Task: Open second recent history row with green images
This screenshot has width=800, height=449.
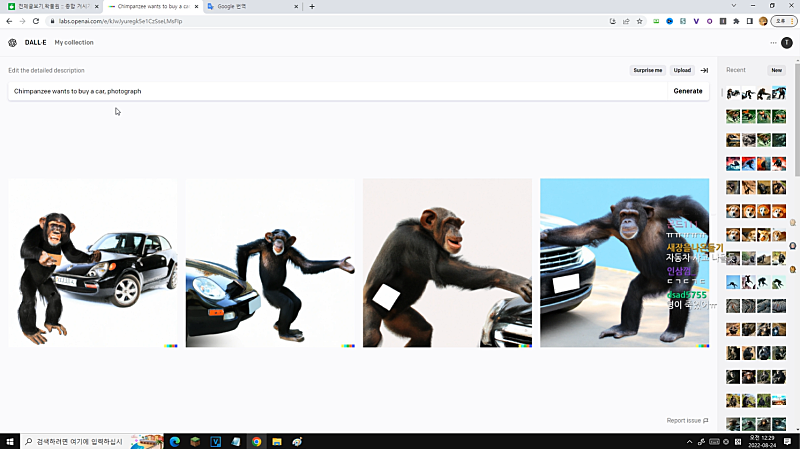Action: 756,116
